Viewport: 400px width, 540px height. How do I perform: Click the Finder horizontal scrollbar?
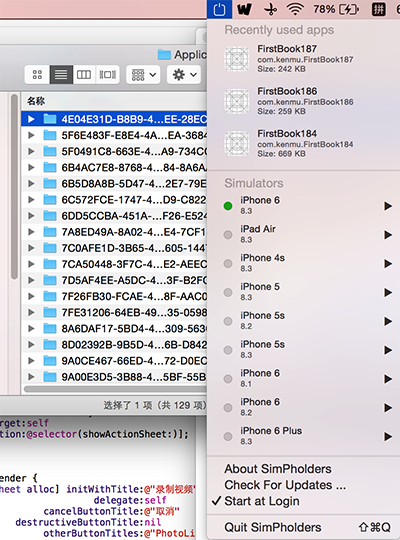115,389
